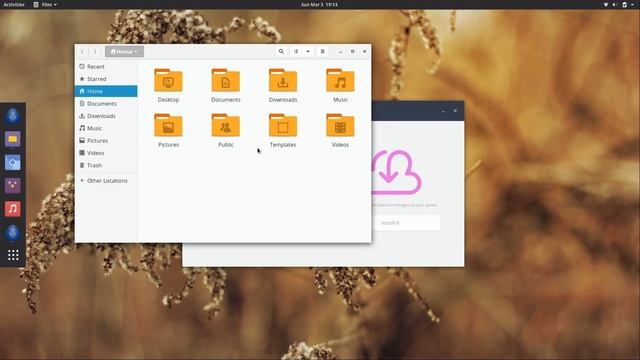640x360 pixels.
Task: Select Recent in the sidebar
Action: coord(106,67)
